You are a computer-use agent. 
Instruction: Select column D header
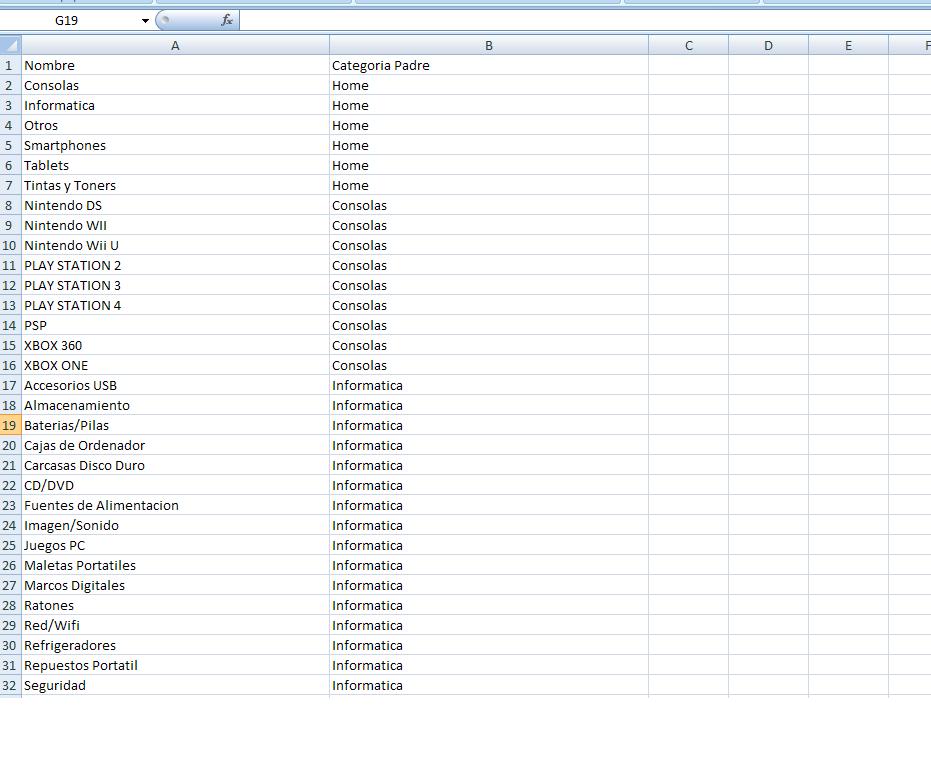tap(768, 45)
